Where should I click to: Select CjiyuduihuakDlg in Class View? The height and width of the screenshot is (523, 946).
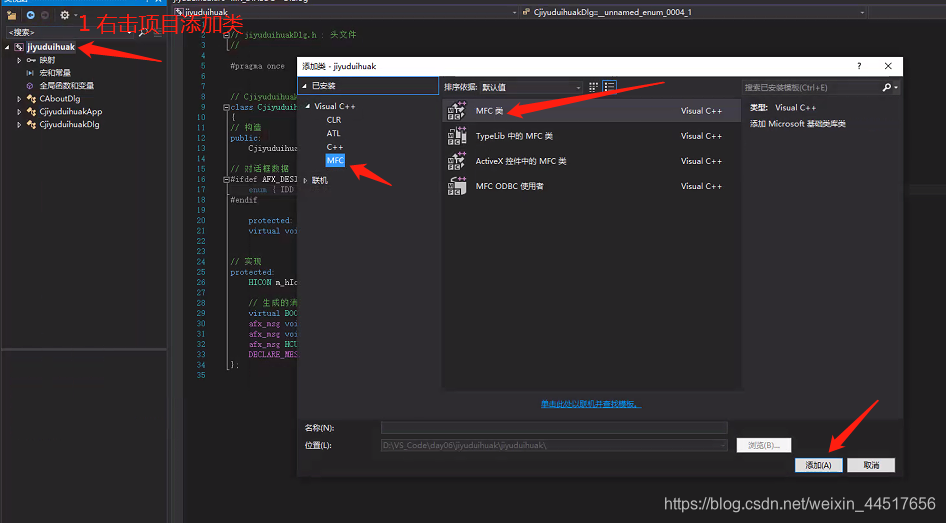tap(69, 125)
